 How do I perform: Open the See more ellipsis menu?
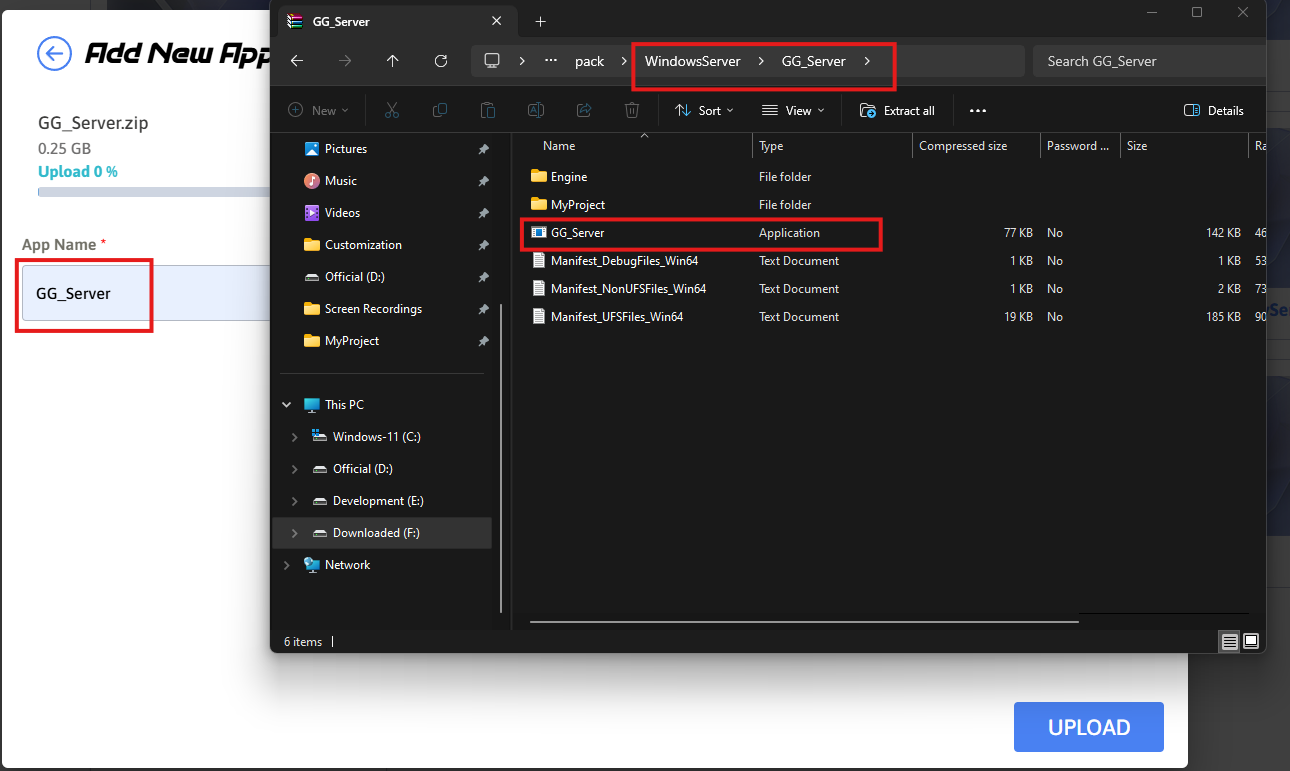978,110
